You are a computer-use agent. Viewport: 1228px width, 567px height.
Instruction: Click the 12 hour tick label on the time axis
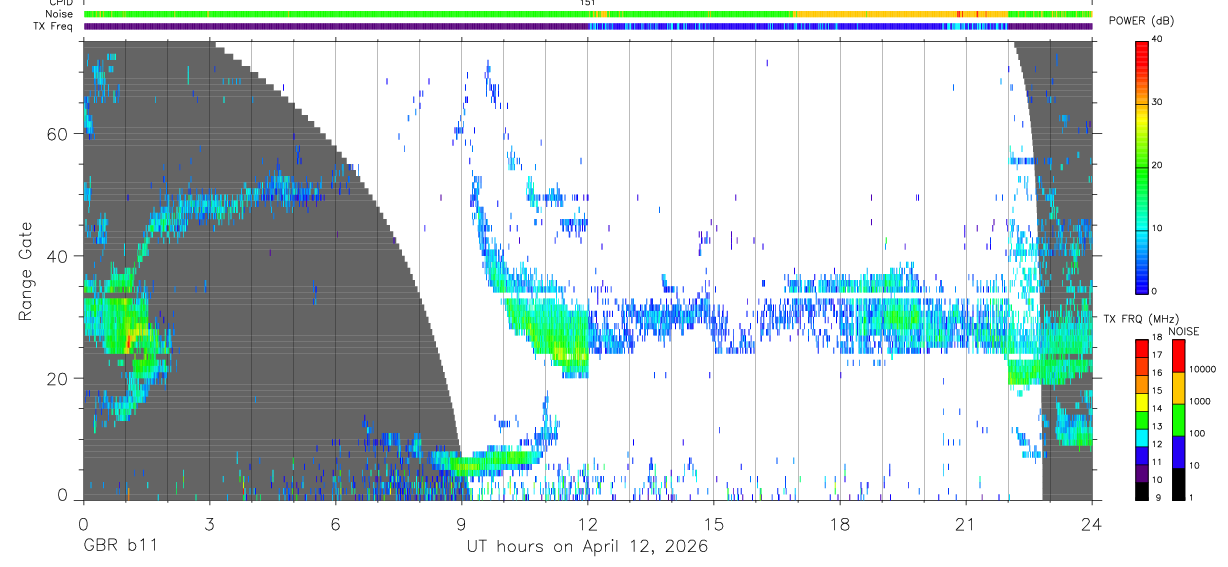[x=588, y=524]
